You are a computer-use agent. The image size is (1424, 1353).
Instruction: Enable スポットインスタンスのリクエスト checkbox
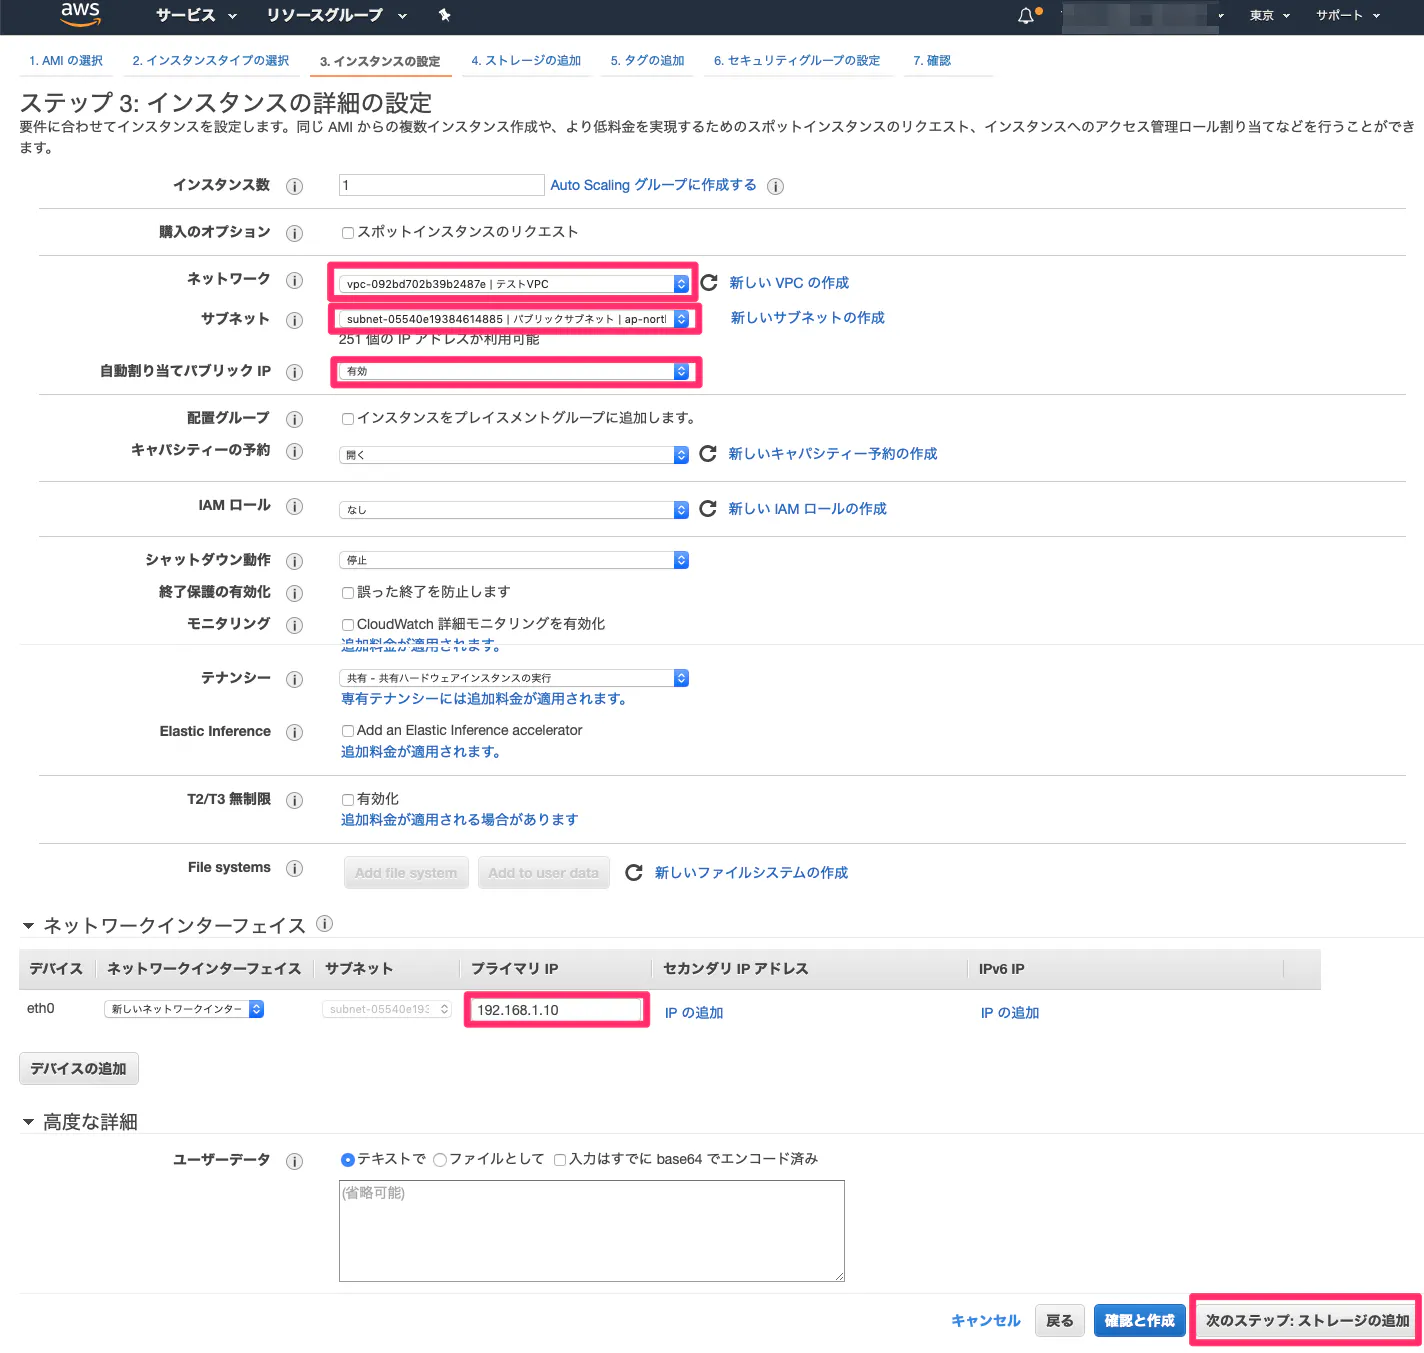click(x=348, y=233)
